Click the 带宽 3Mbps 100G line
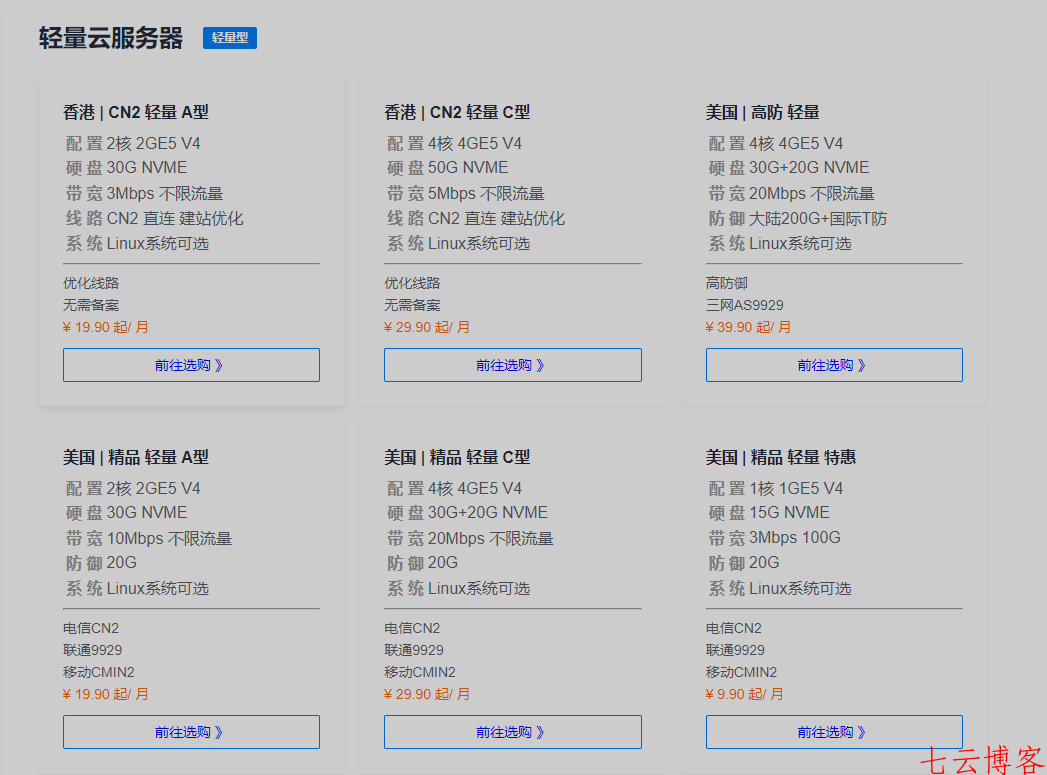Screen dimensions: 1047x775 pyautogui.click(x=774, y=538)
